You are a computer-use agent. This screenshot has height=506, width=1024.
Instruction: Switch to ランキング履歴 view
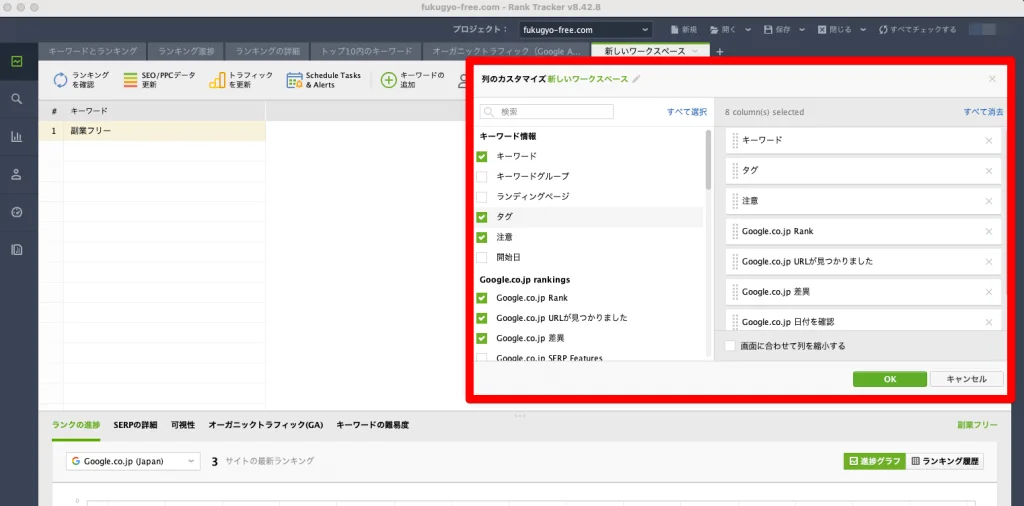pos(945,461)
